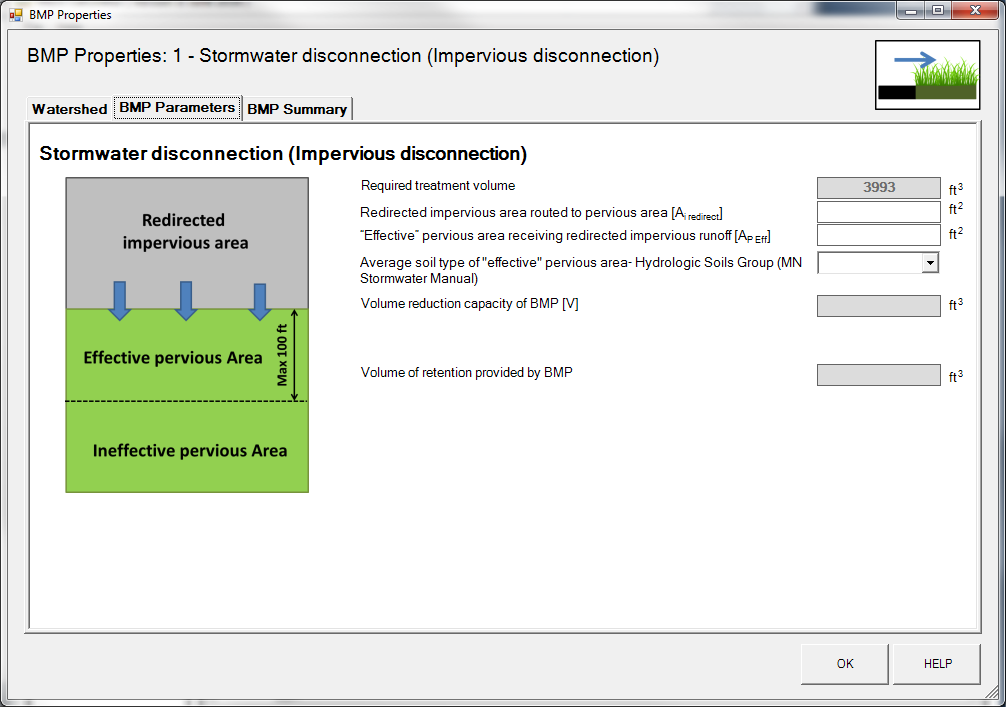Viewport: 1006px width, 707px height.
Task: Minimize the BMP Properties window
Action: [911, 11]
